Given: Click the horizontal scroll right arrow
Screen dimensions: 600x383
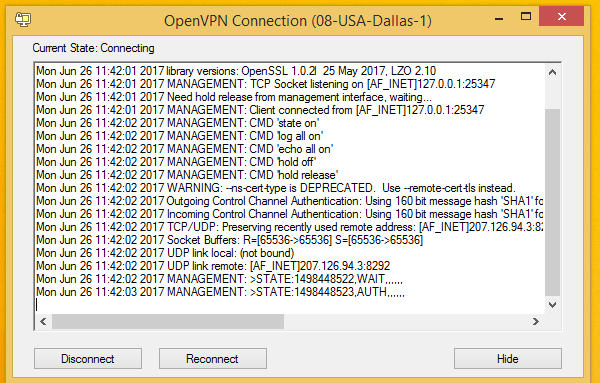Looking at the screenshot, I should tap(536, 321).
